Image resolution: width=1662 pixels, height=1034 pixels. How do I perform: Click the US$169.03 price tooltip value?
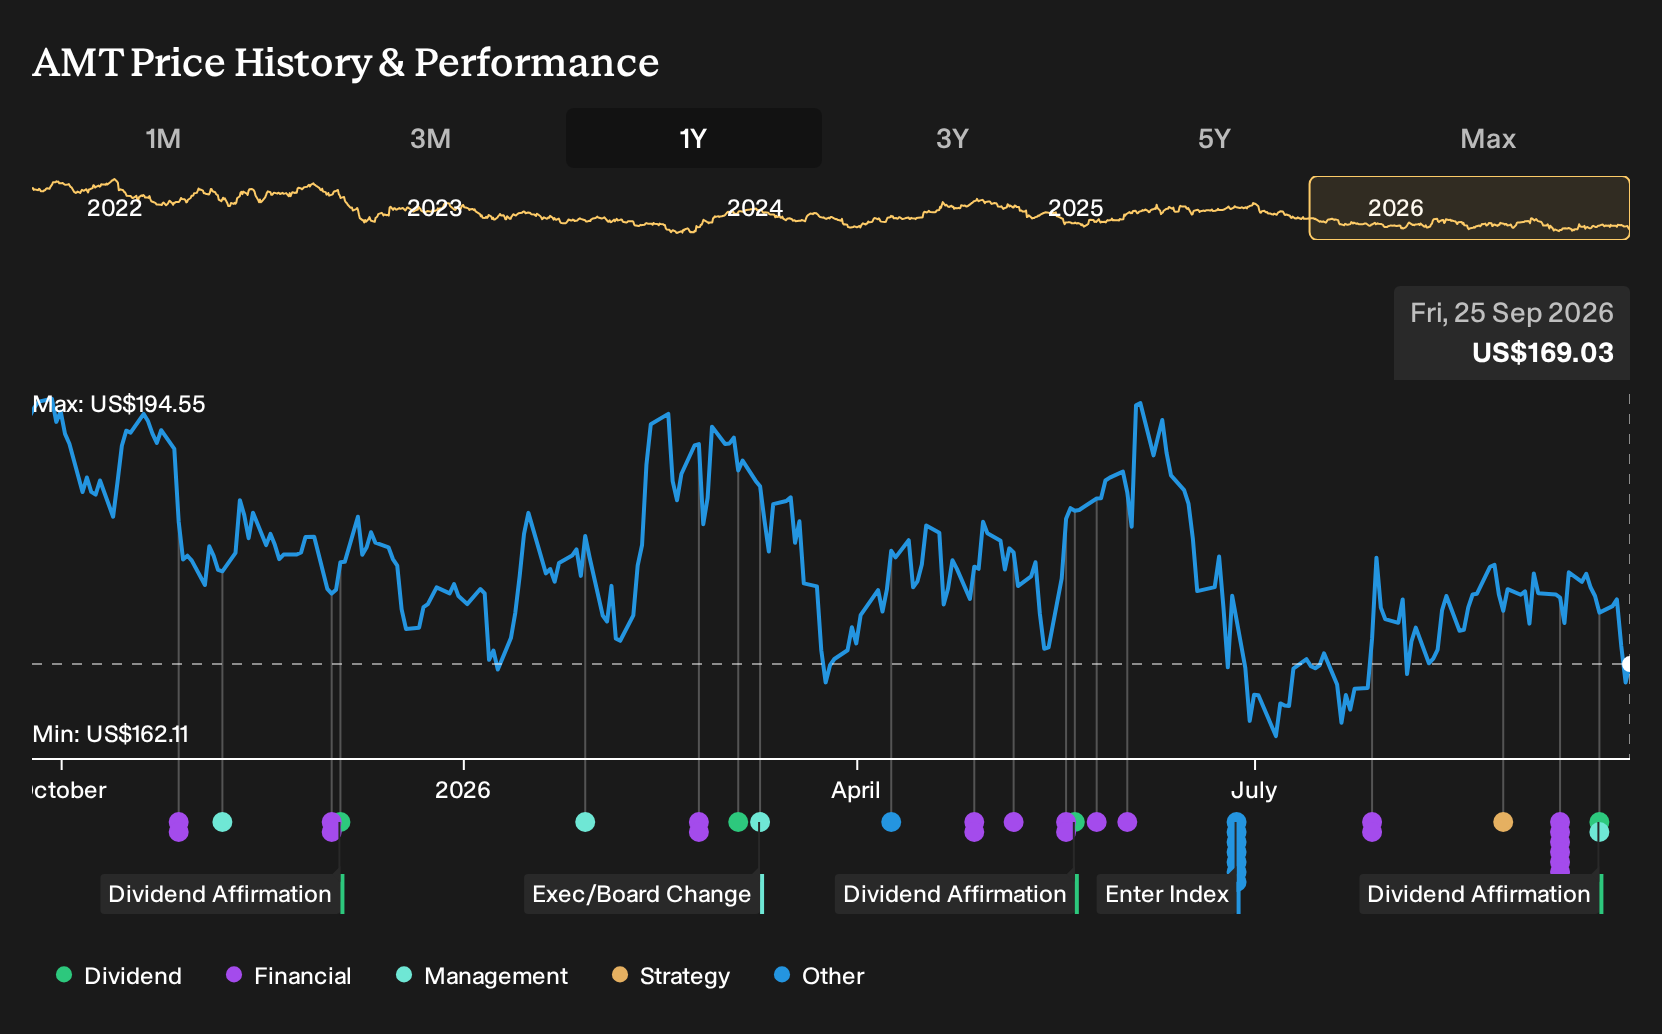[1542, 353]
